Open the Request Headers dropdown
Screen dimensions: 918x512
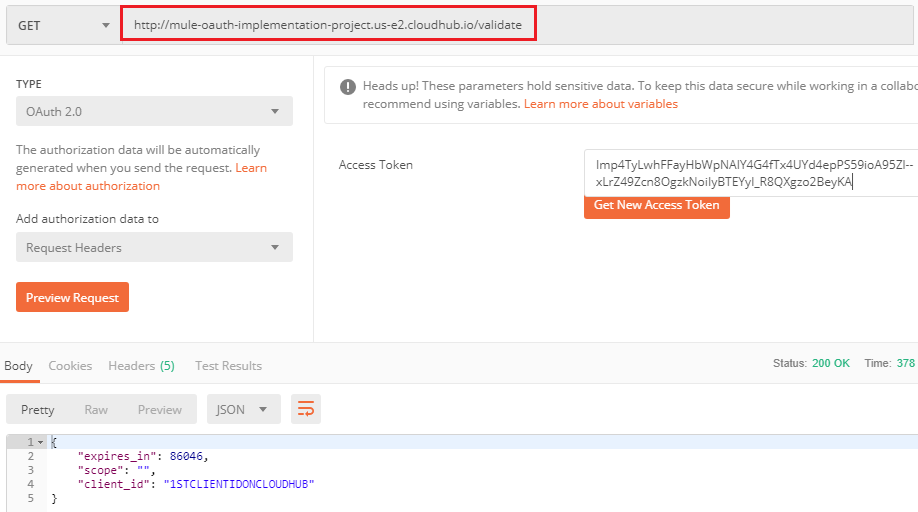tap(154, 248)
